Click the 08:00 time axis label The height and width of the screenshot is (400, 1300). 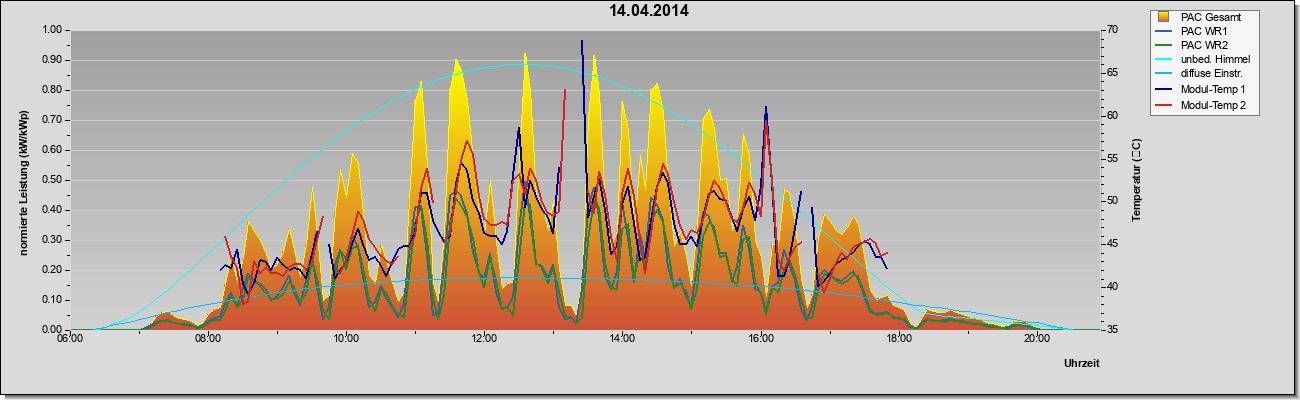pyautogui.click(x=208, y=339)
